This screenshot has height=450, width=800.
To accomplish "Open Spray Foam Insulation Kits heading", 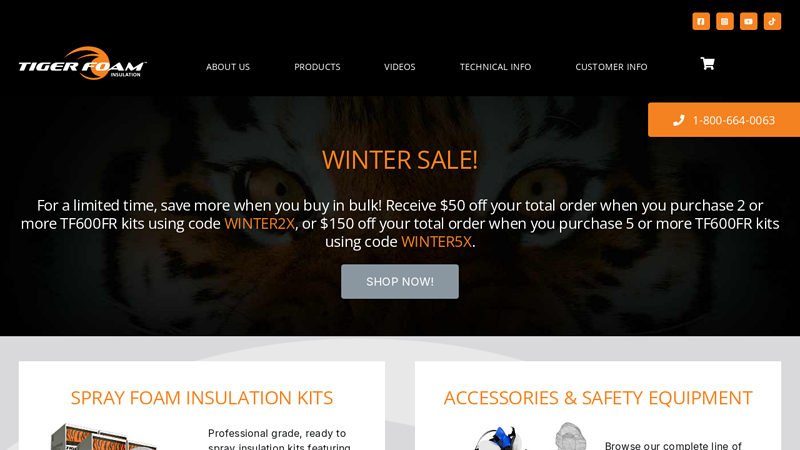I will [202, 398].
